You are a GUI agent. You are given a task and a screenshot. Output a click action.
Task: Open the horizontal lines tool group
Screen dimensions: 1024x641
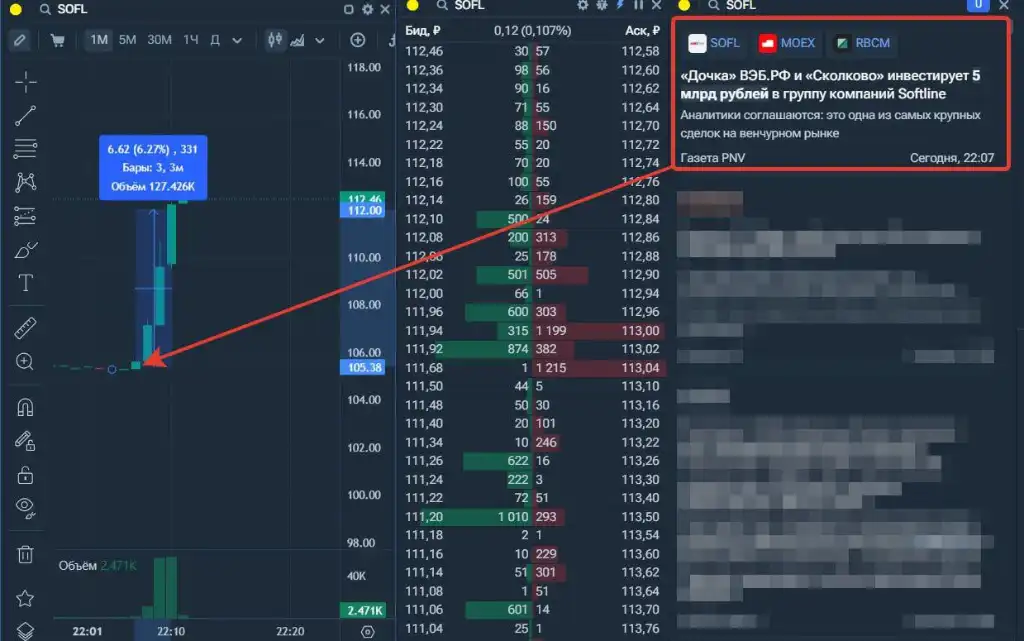(25, 149)
